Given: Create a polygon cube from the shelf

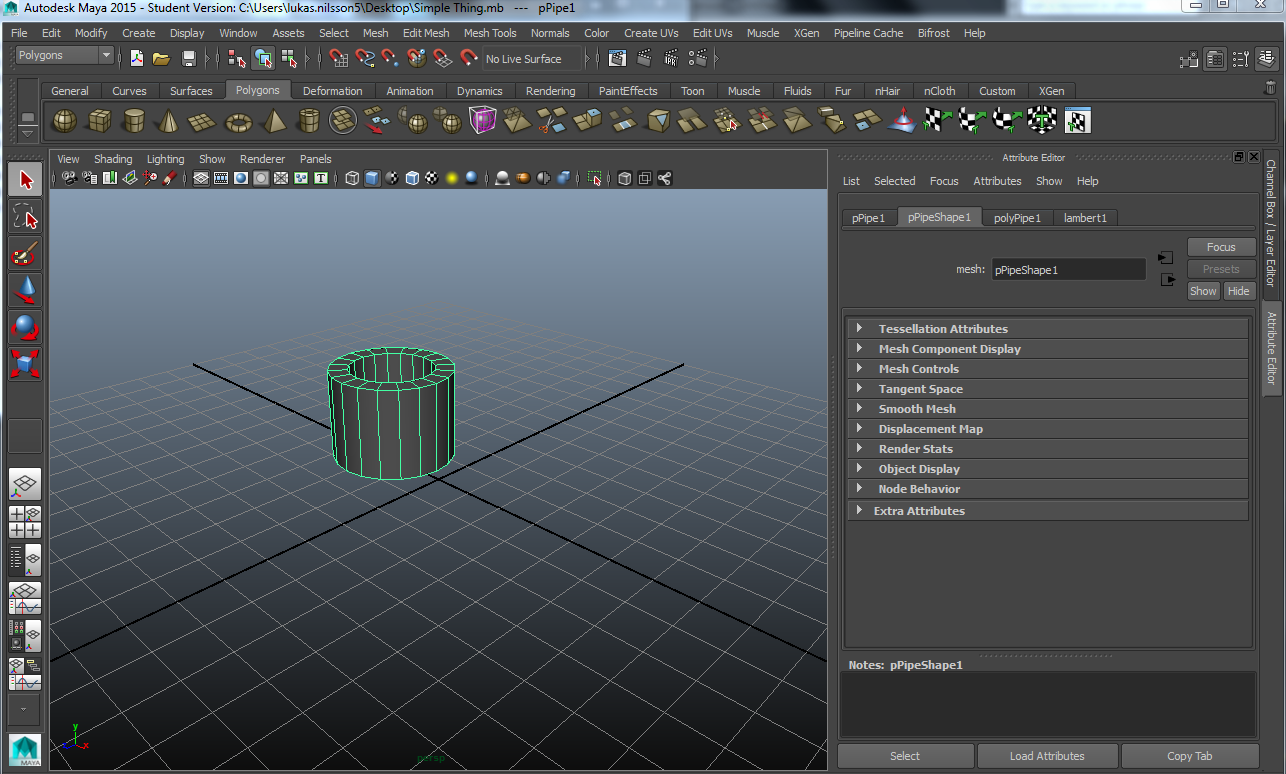Looking at the screenshot, I should pos(99,121).
